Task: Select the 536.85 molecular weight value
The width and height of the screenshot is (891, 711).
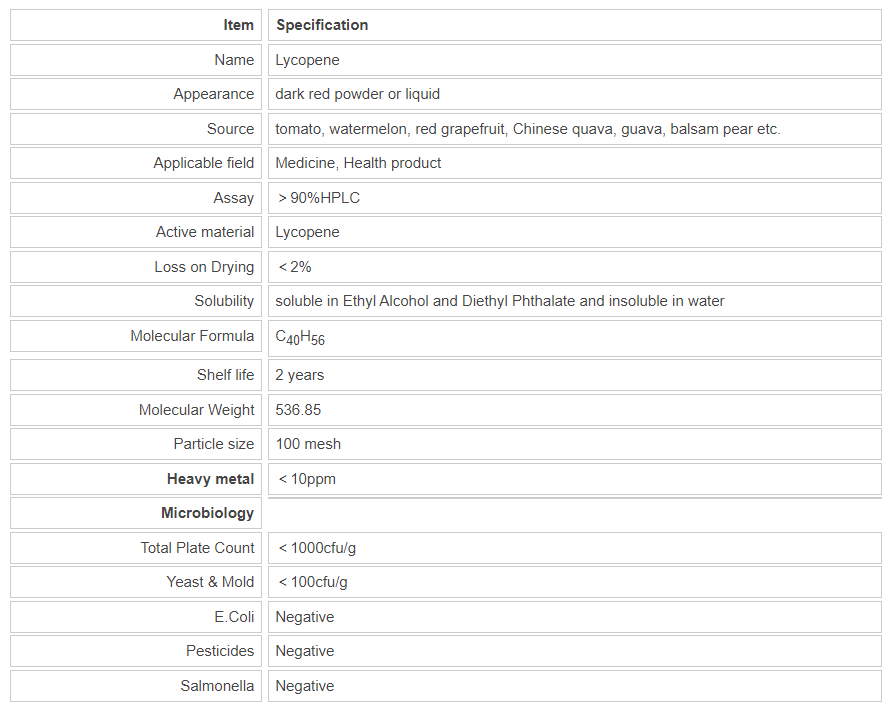Action: tap(298, 410)
